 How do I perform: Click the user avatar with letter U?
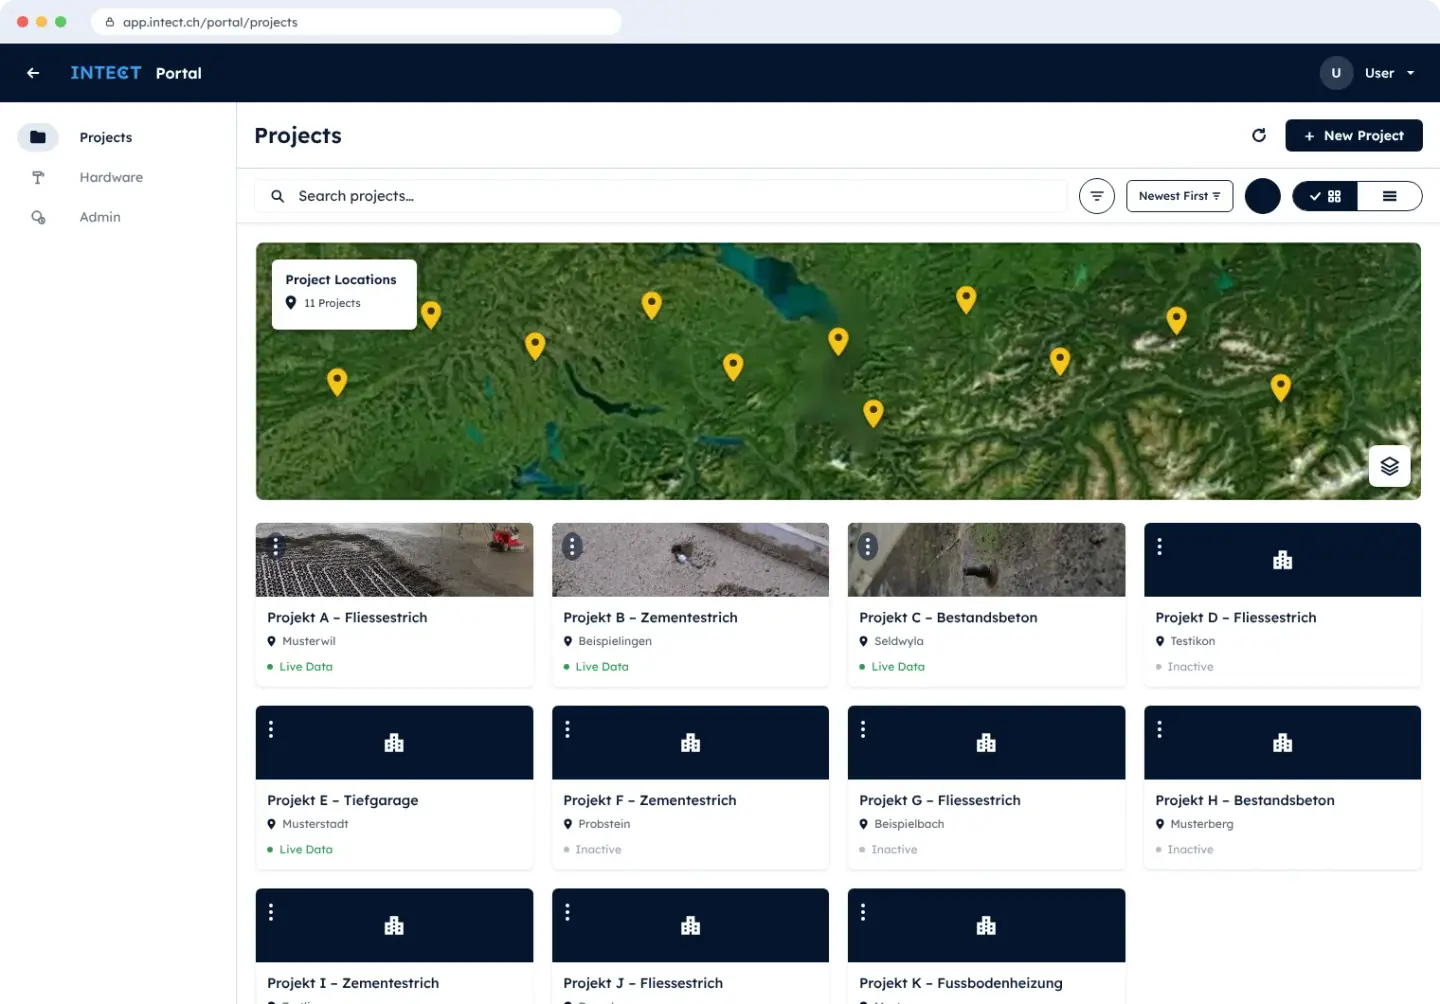pyautogui.click(x=1336, y=73)
